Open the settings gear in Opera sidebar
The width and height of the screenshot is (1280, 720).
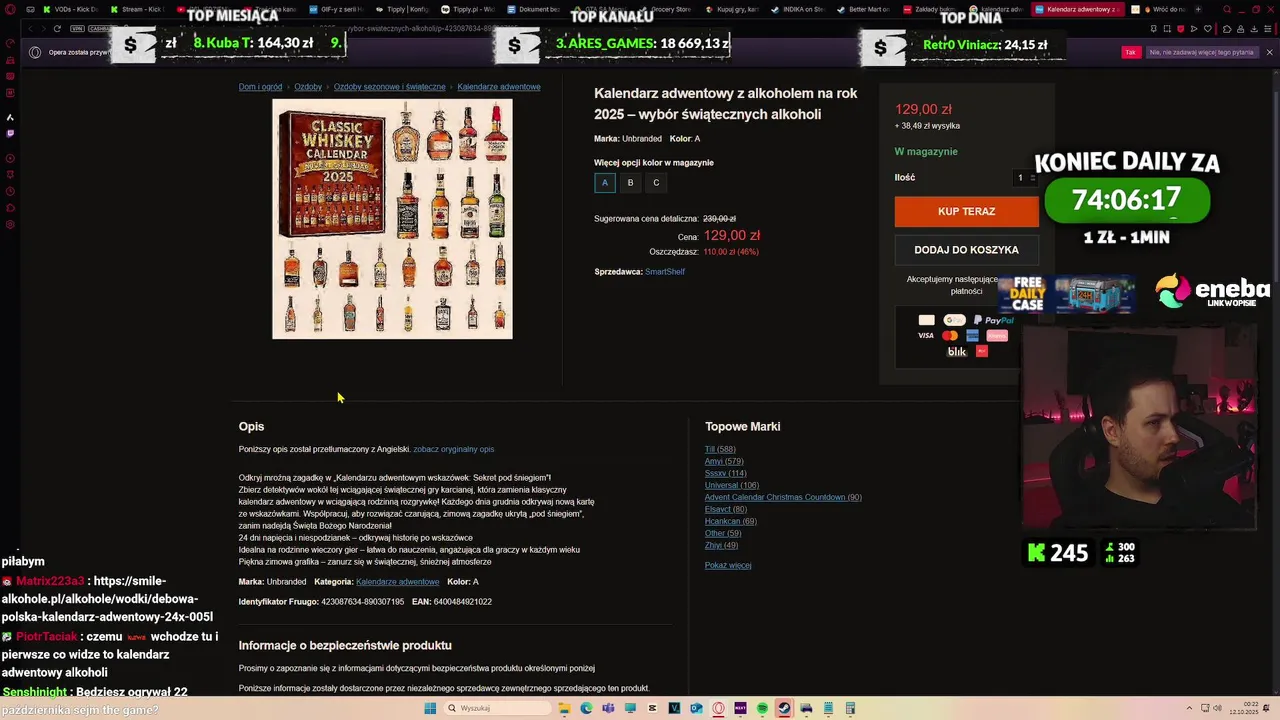pyautogui.click(x=10, y=224)
